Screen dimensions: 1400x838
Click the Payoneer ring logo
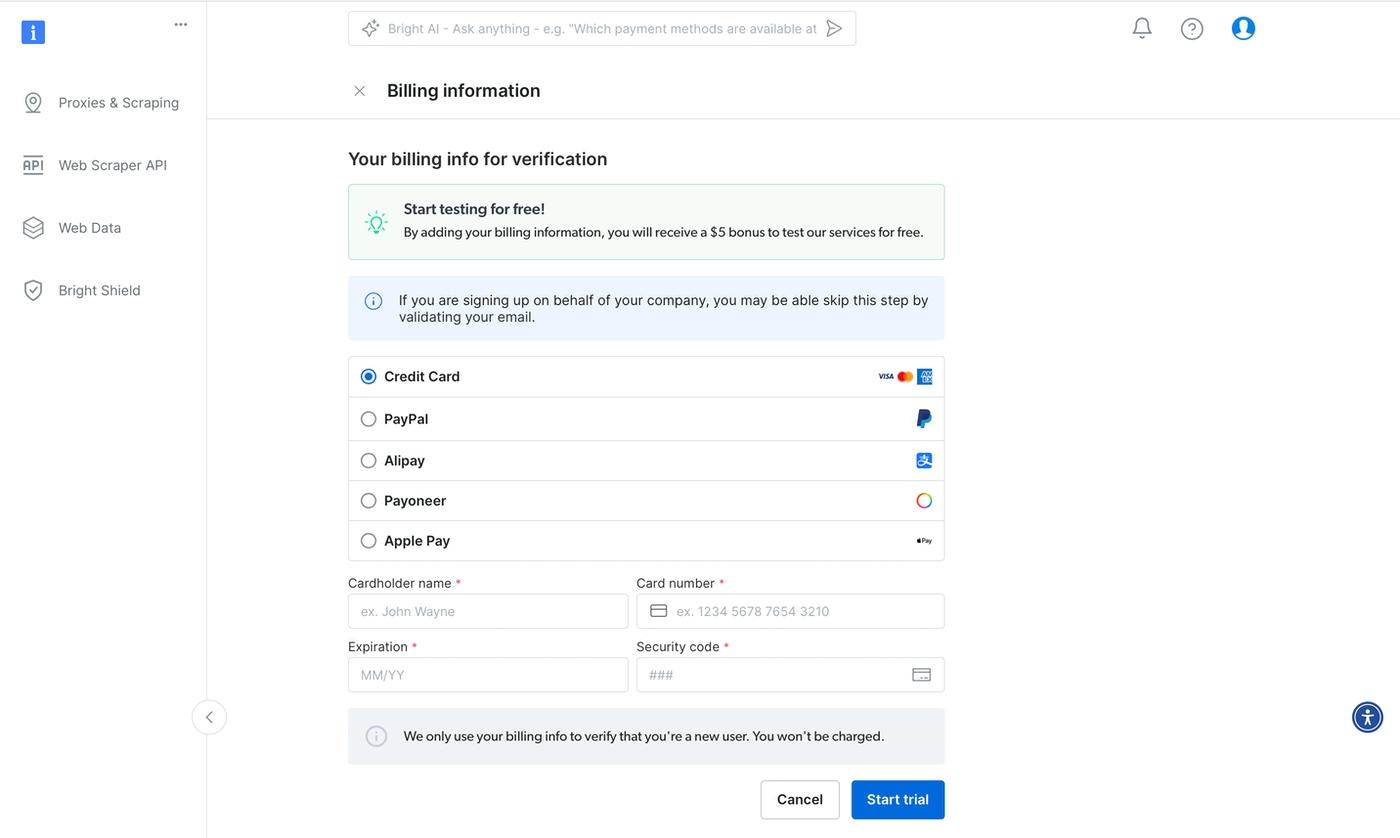tap(924, 501)
